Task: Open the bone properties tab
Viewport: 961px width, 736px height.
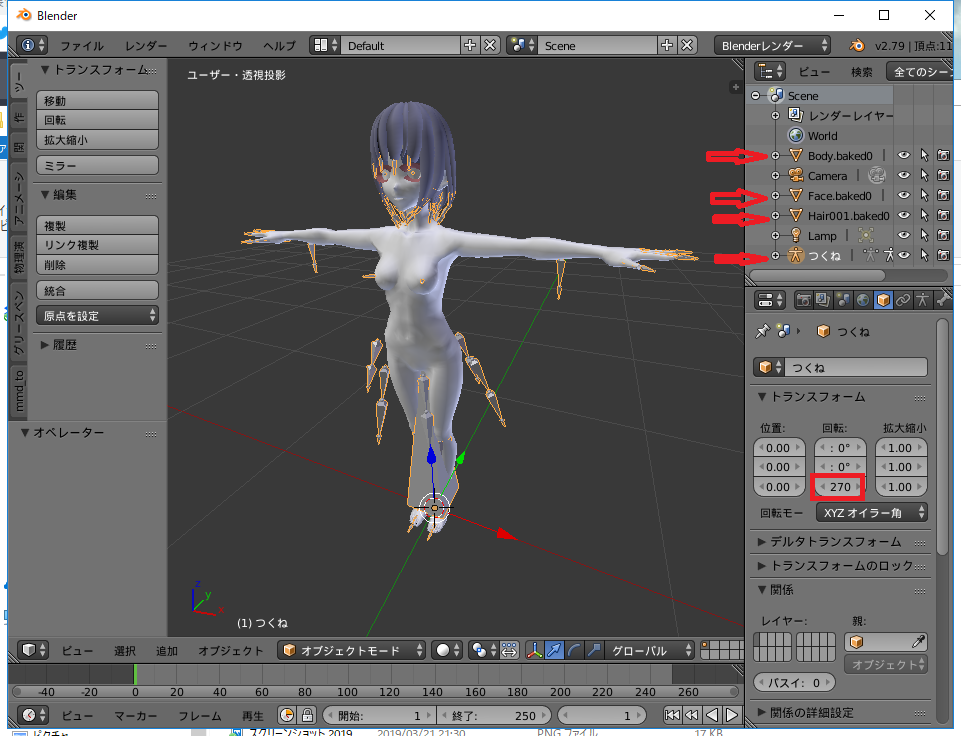Action: point(943,300)
